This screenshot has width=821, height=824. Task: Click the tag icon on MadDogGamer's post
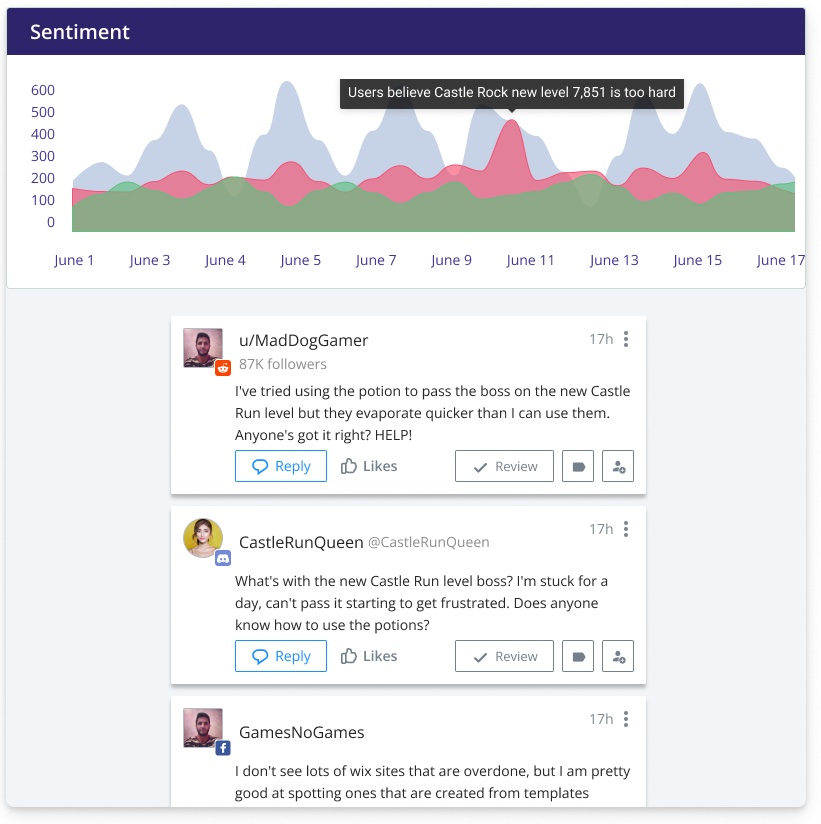coord(578,466)
